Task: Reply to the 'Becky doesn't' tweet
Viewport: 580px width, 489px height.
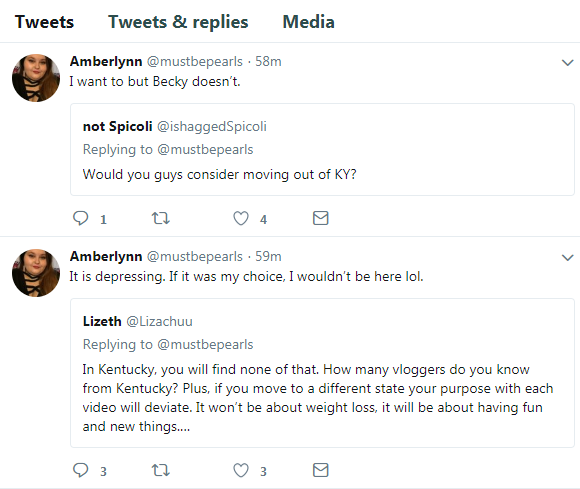Action: pos(80,218)
